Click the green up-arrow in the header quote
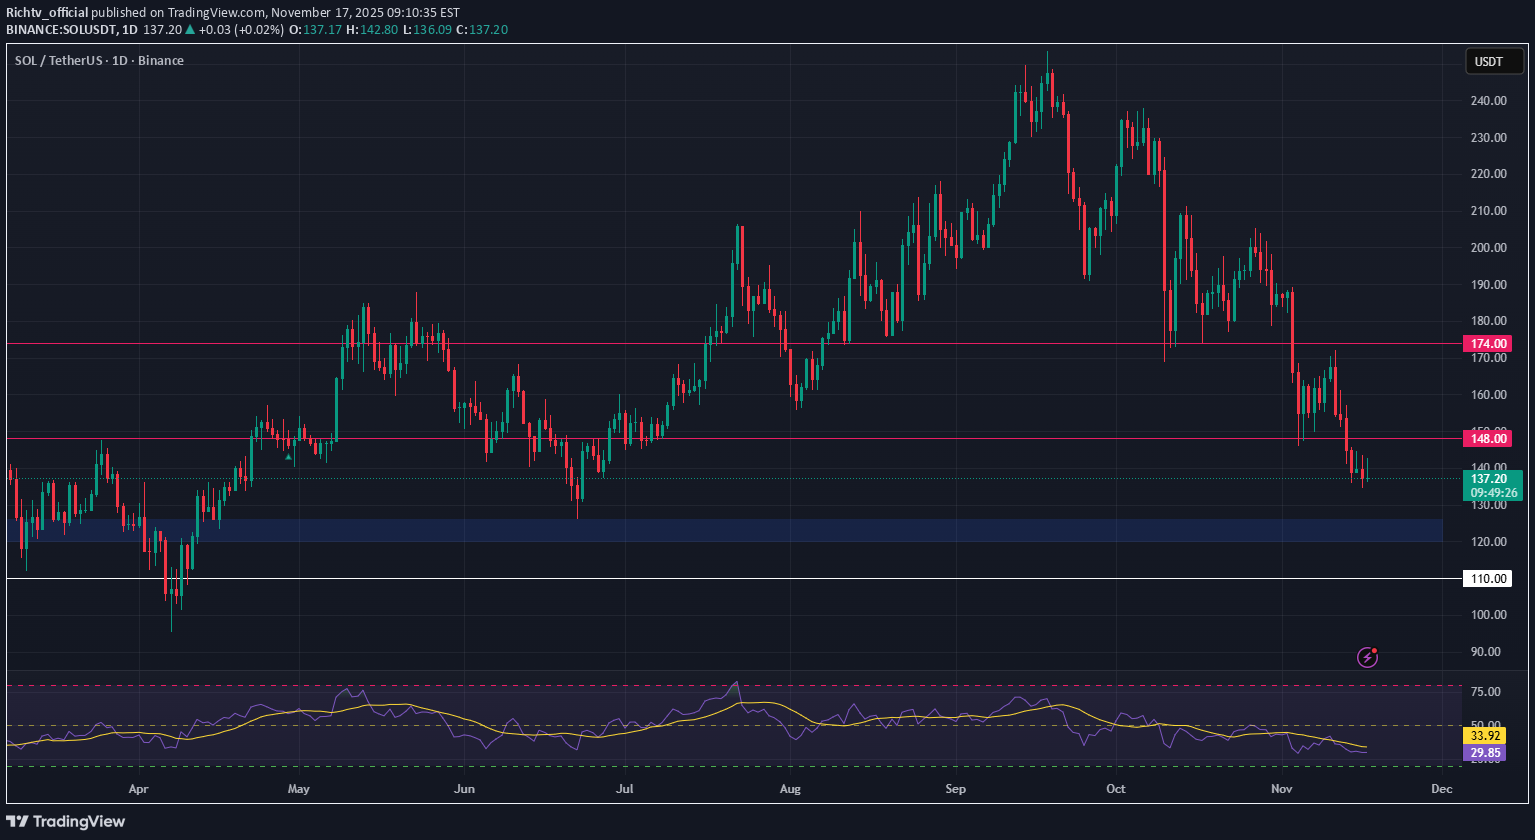The width and height of the screenshot is (1535, 840). point(190,30)
